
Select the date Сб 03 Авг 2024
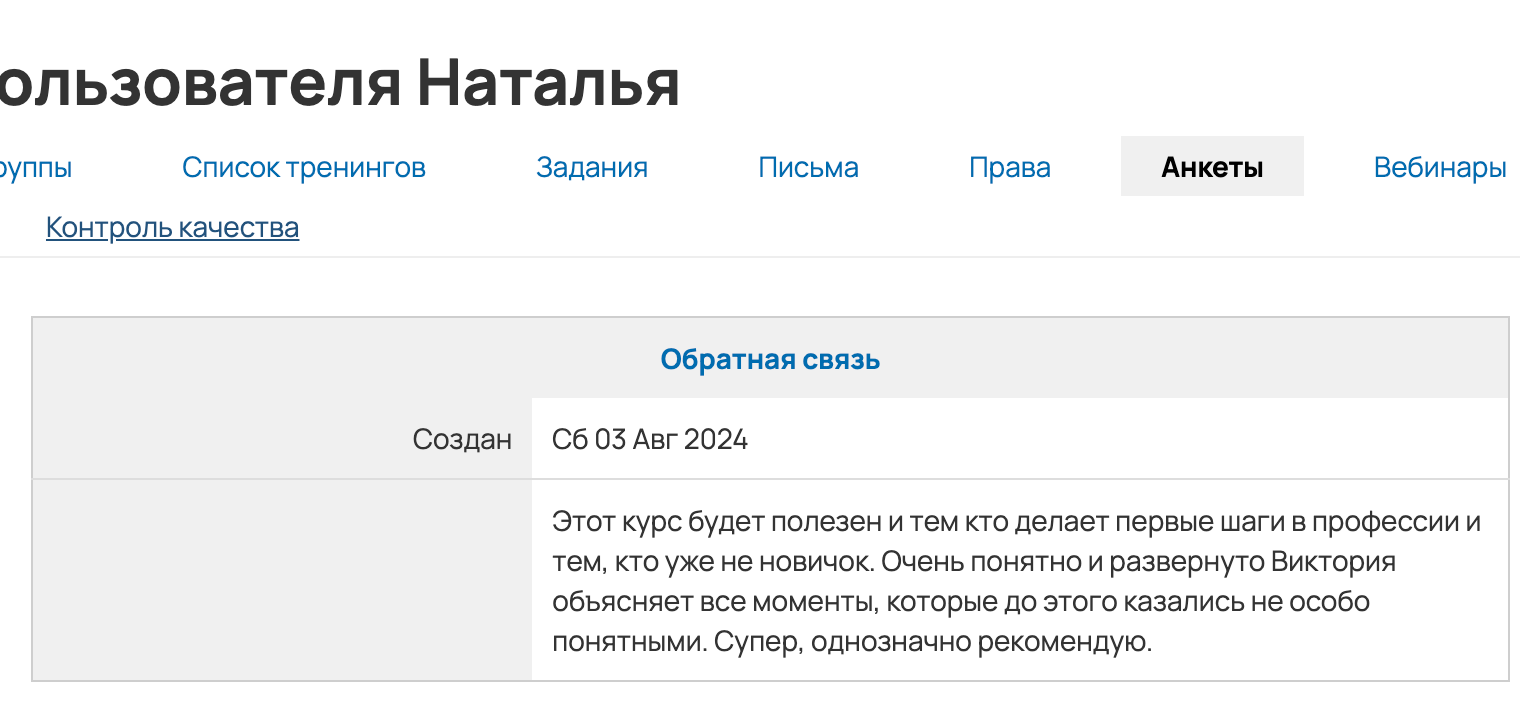click(x=650, y=438)
